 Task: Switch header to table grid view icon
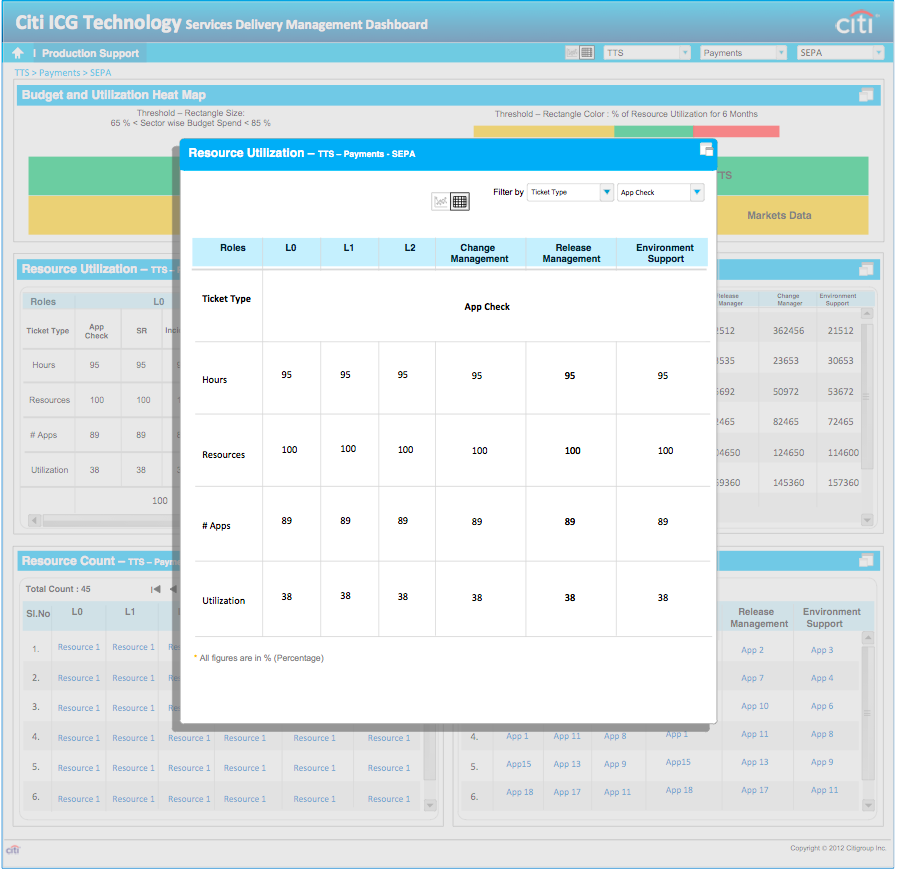(x=587, y=53)
